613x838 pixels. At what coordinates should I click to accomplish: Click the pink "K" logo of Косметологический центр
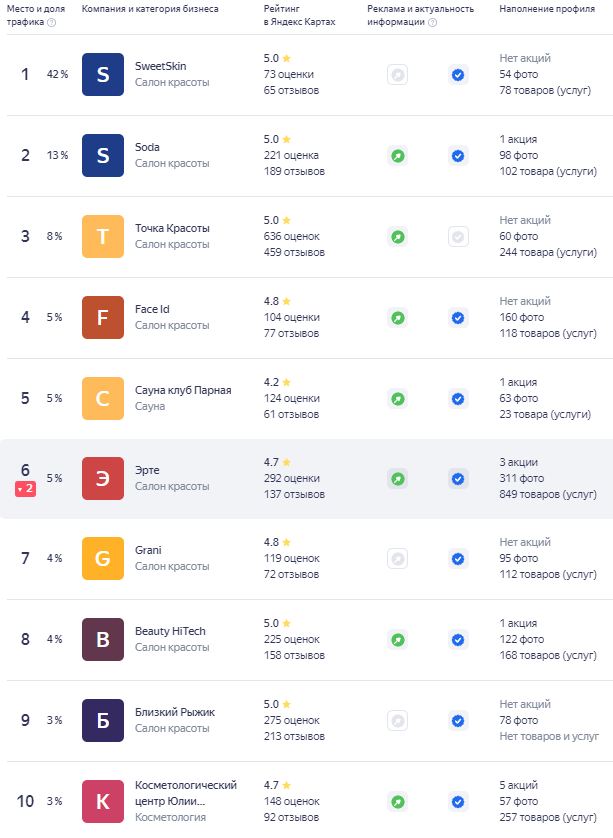(x=103, y=801)
